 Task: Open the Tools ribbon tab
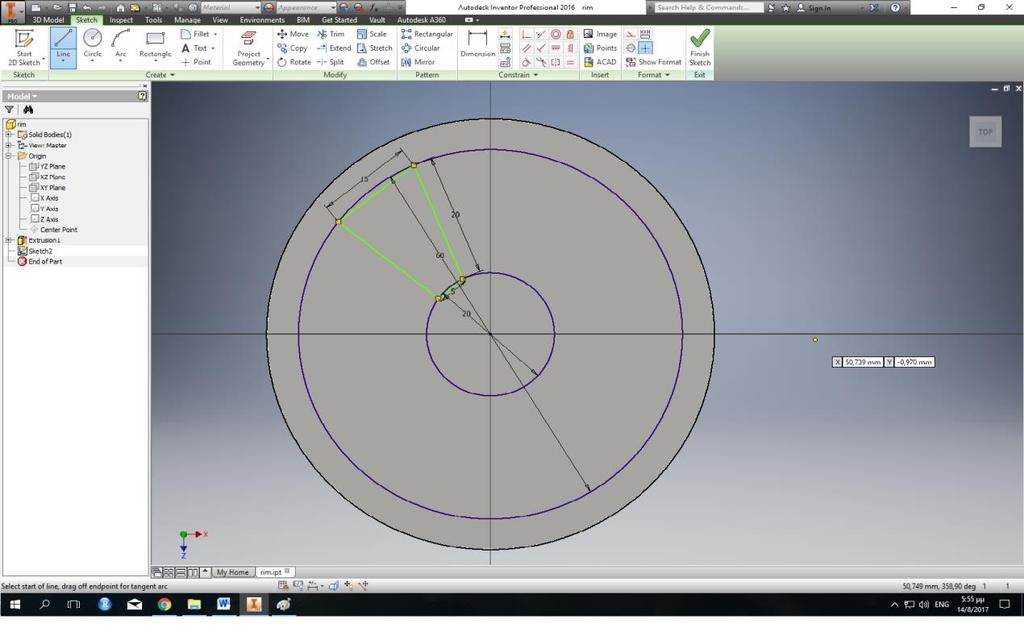coord(153,20)
